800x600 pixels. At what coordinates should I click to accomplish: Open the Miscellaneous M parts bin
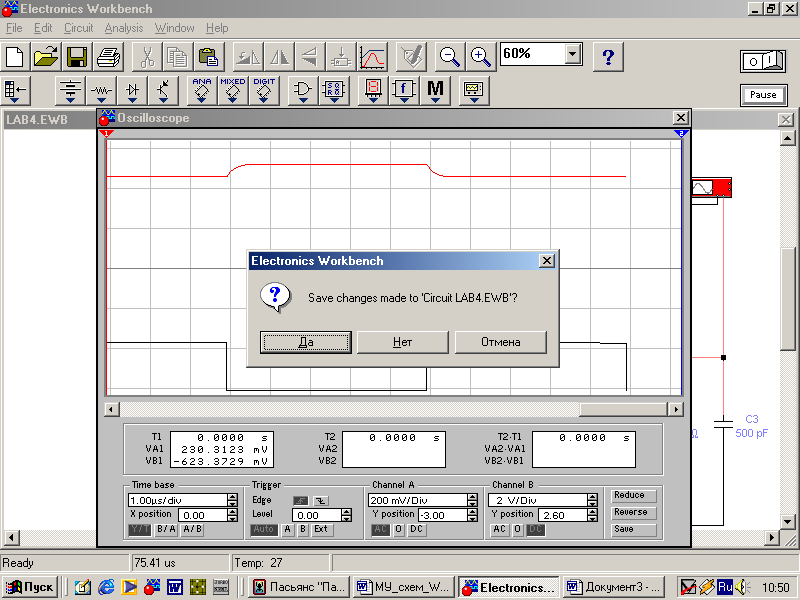pos(435,91)
